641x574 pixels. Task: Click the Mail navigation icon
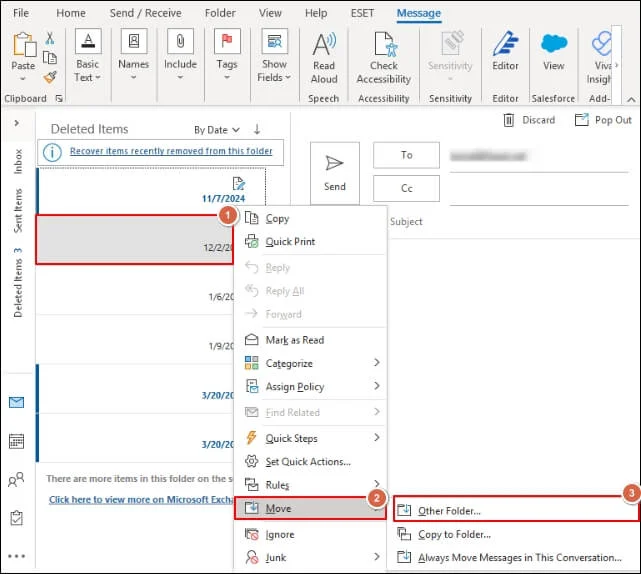[16, 403]
